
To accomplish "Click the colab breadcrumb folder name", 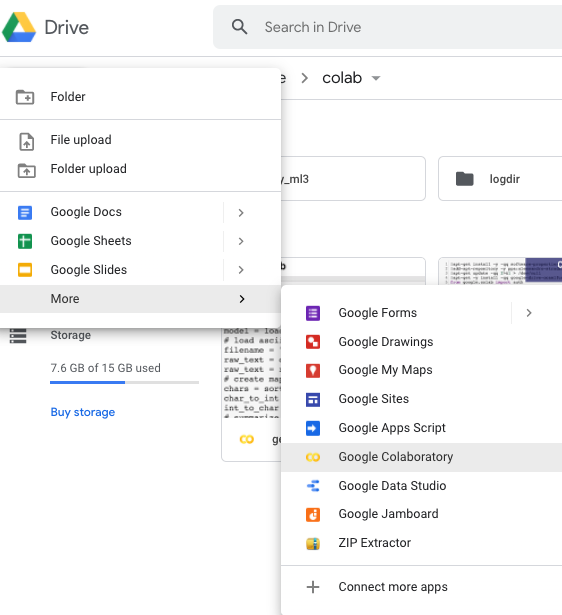I will click(342, 78).
